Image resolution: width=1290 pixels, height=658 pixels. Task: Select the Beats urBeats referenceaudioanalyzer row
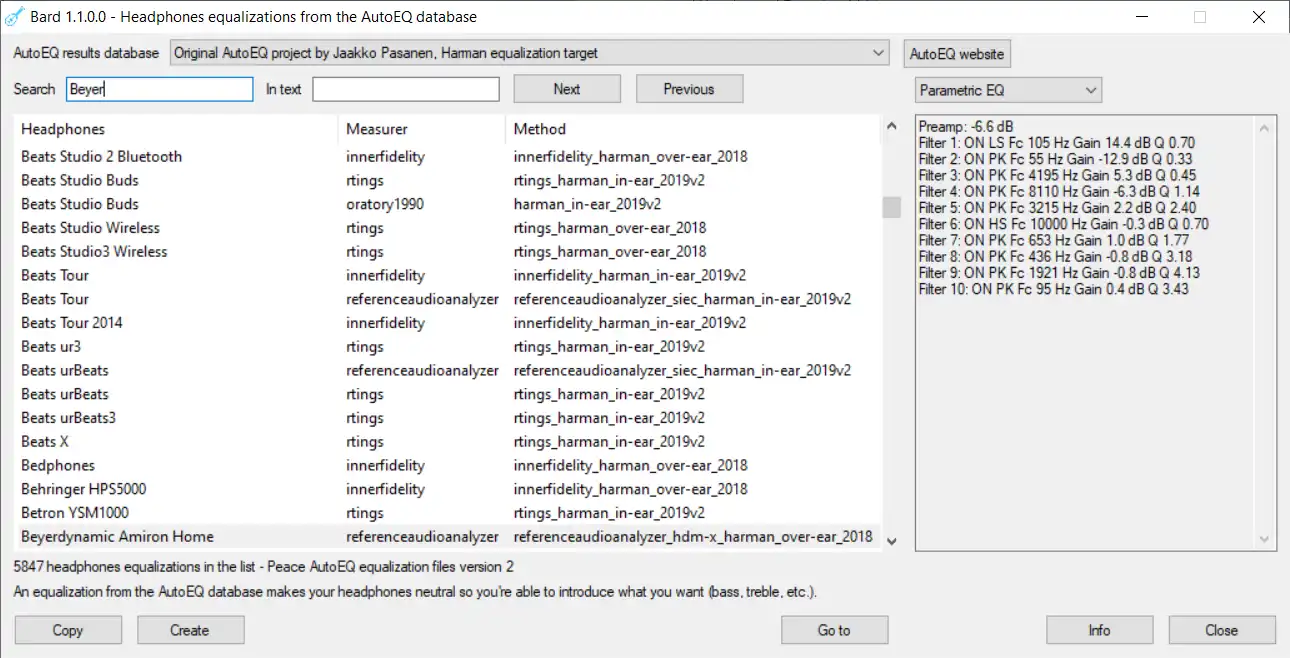(448, 370)
